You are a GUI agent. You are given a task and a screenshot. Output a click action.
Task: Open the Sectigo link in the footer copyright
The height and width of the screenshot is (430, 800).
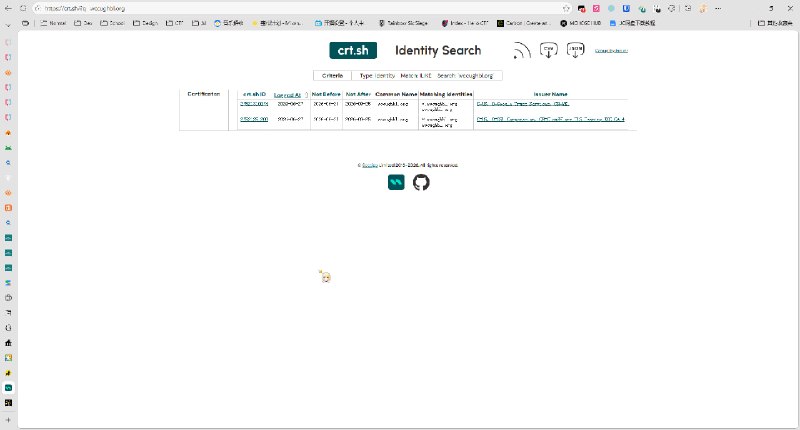click(x=370, y=165)
